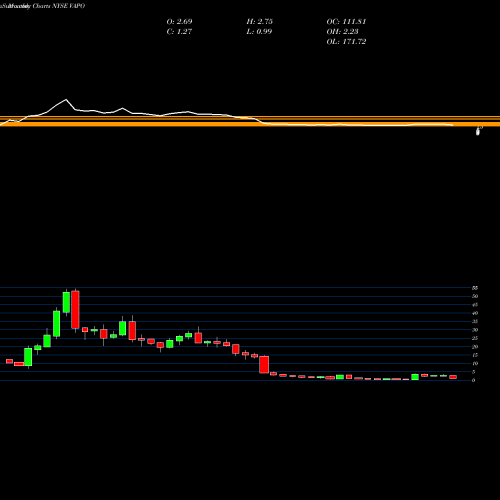Select the open value 'O: 2.69'
The width and height of the screenshot is (500, 500).
click(179, 22)
